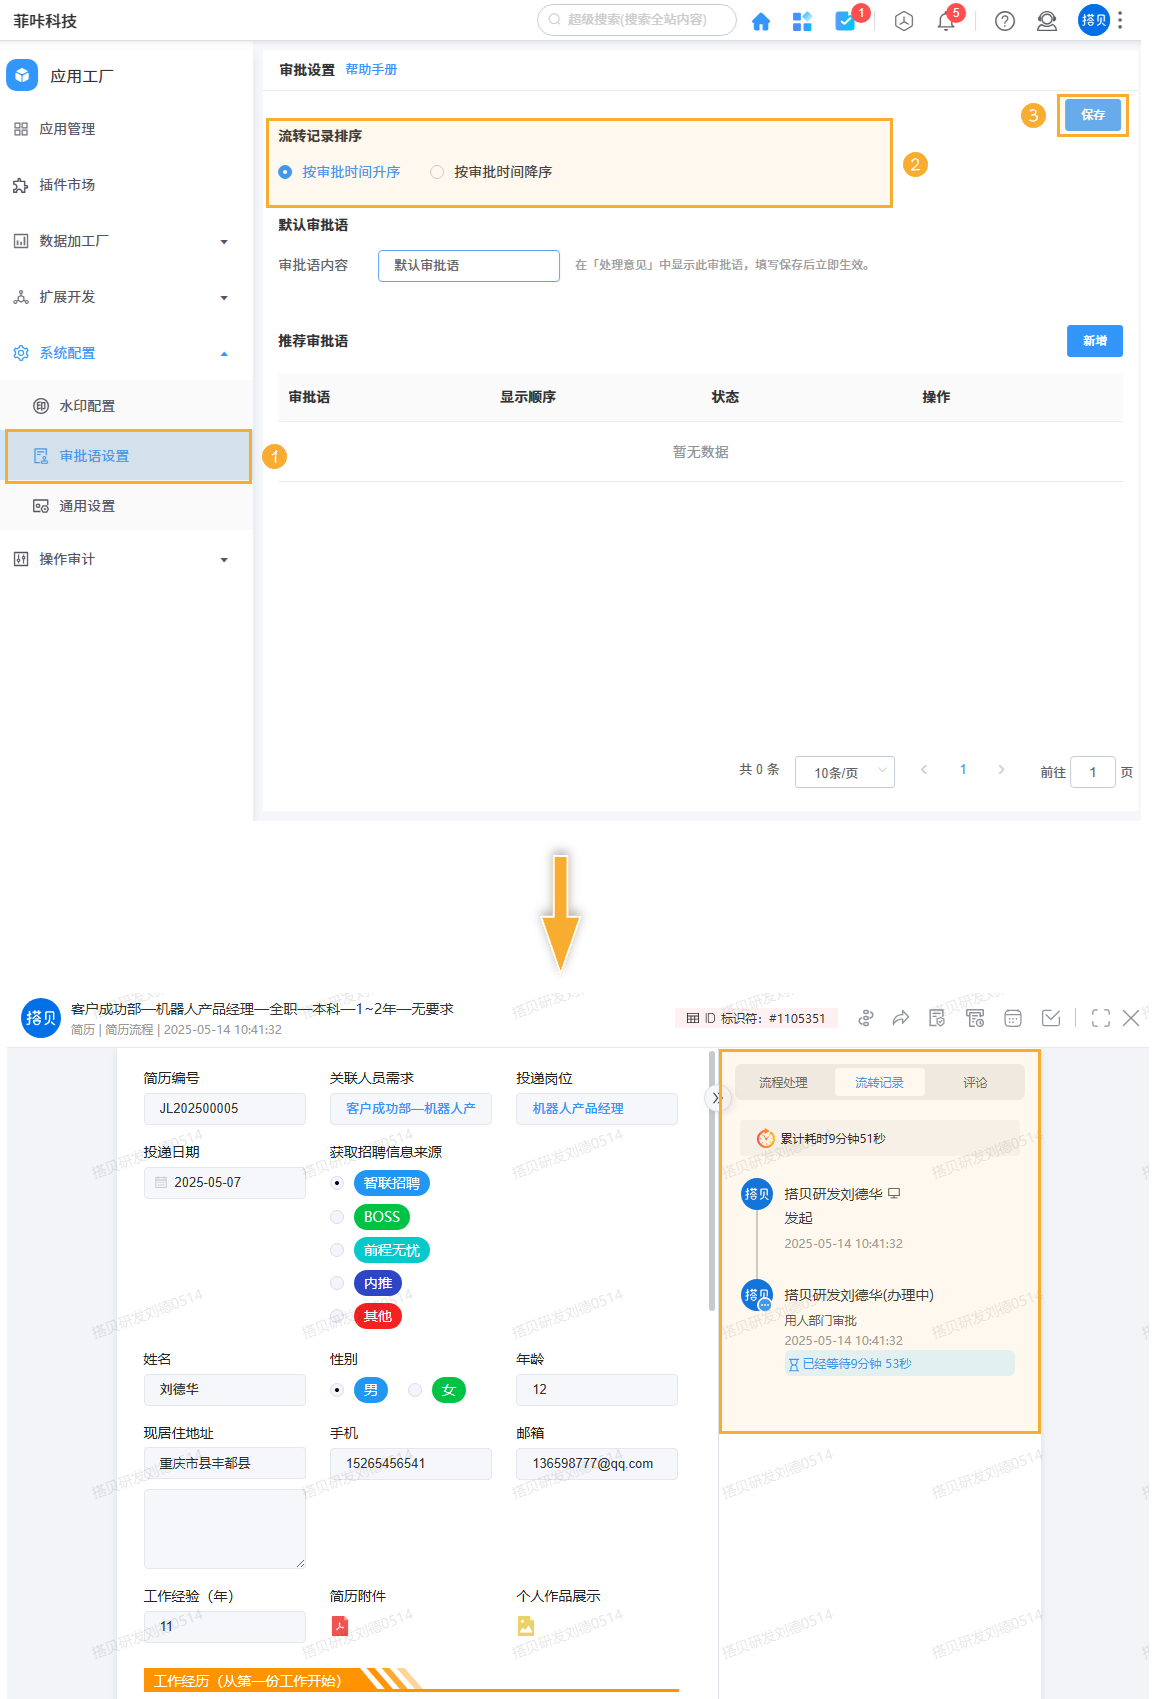Open the vertical three-dot menu in header
1155x1699 pixels.
[1120, 20]
